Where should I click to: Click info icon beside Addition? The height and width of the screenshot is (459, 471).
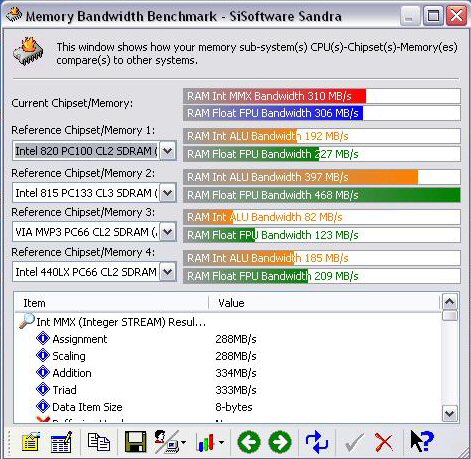pyautogui.click(x=43, y=372)
